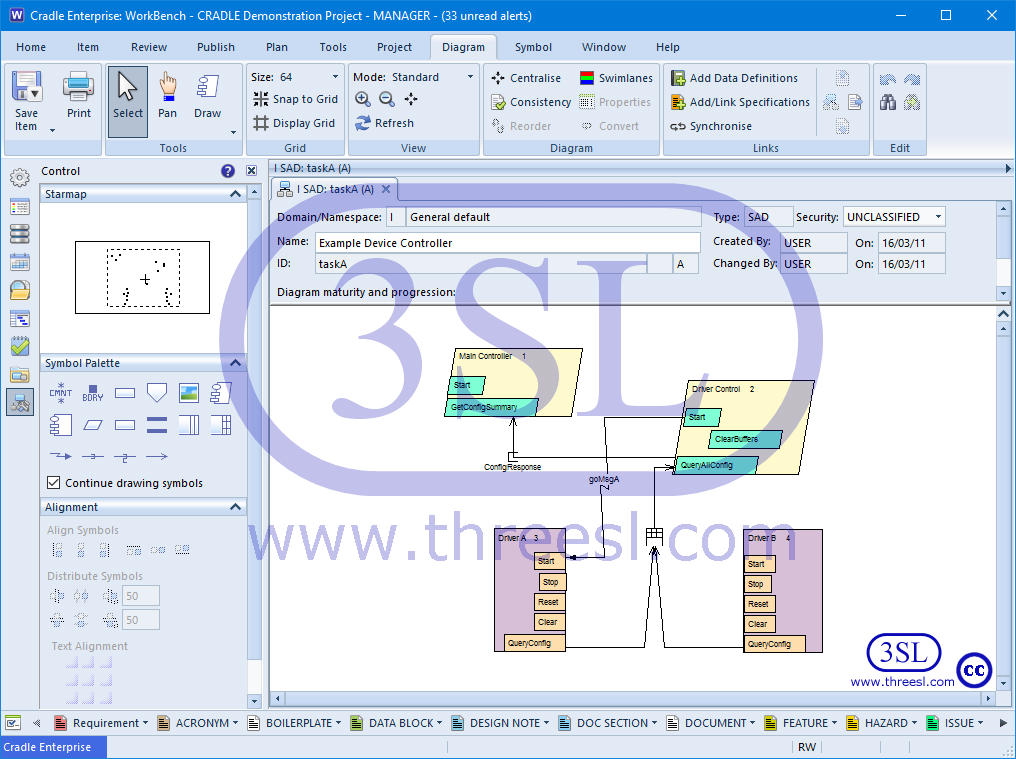The height and width of the screenshot is (759, 1016).
Task: Open the Security UNCLASSIFIED dropdown
Action: 937,216
